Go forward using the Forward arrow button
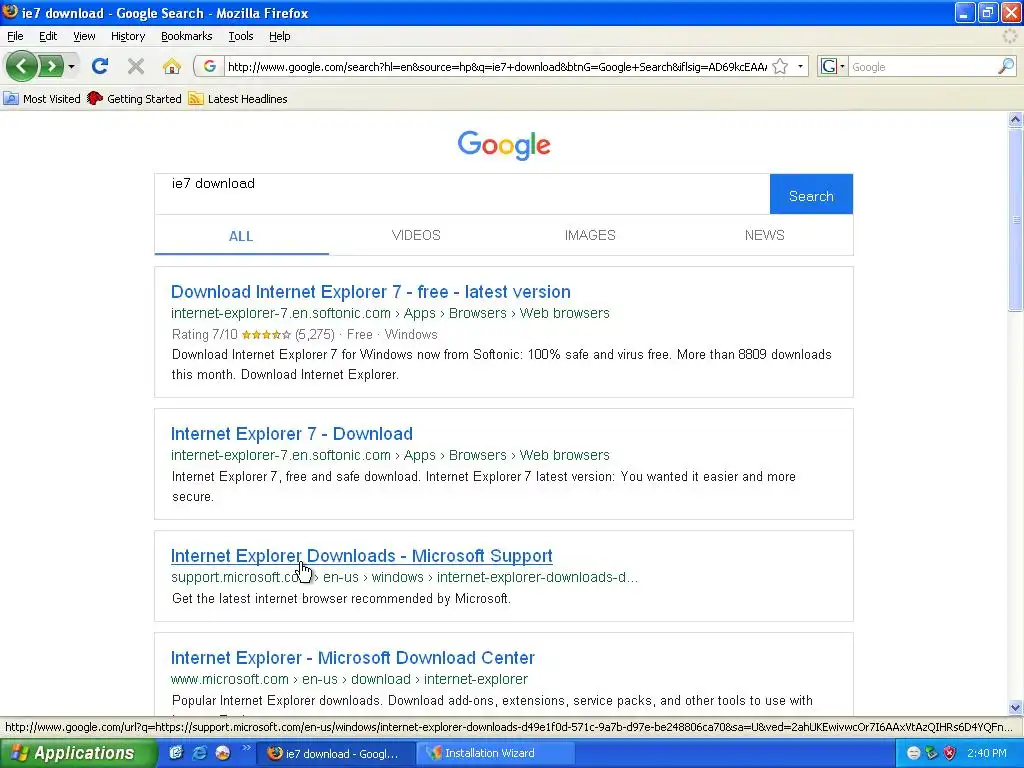Viewport: 1024px width, 768px height. pos(51,66)
